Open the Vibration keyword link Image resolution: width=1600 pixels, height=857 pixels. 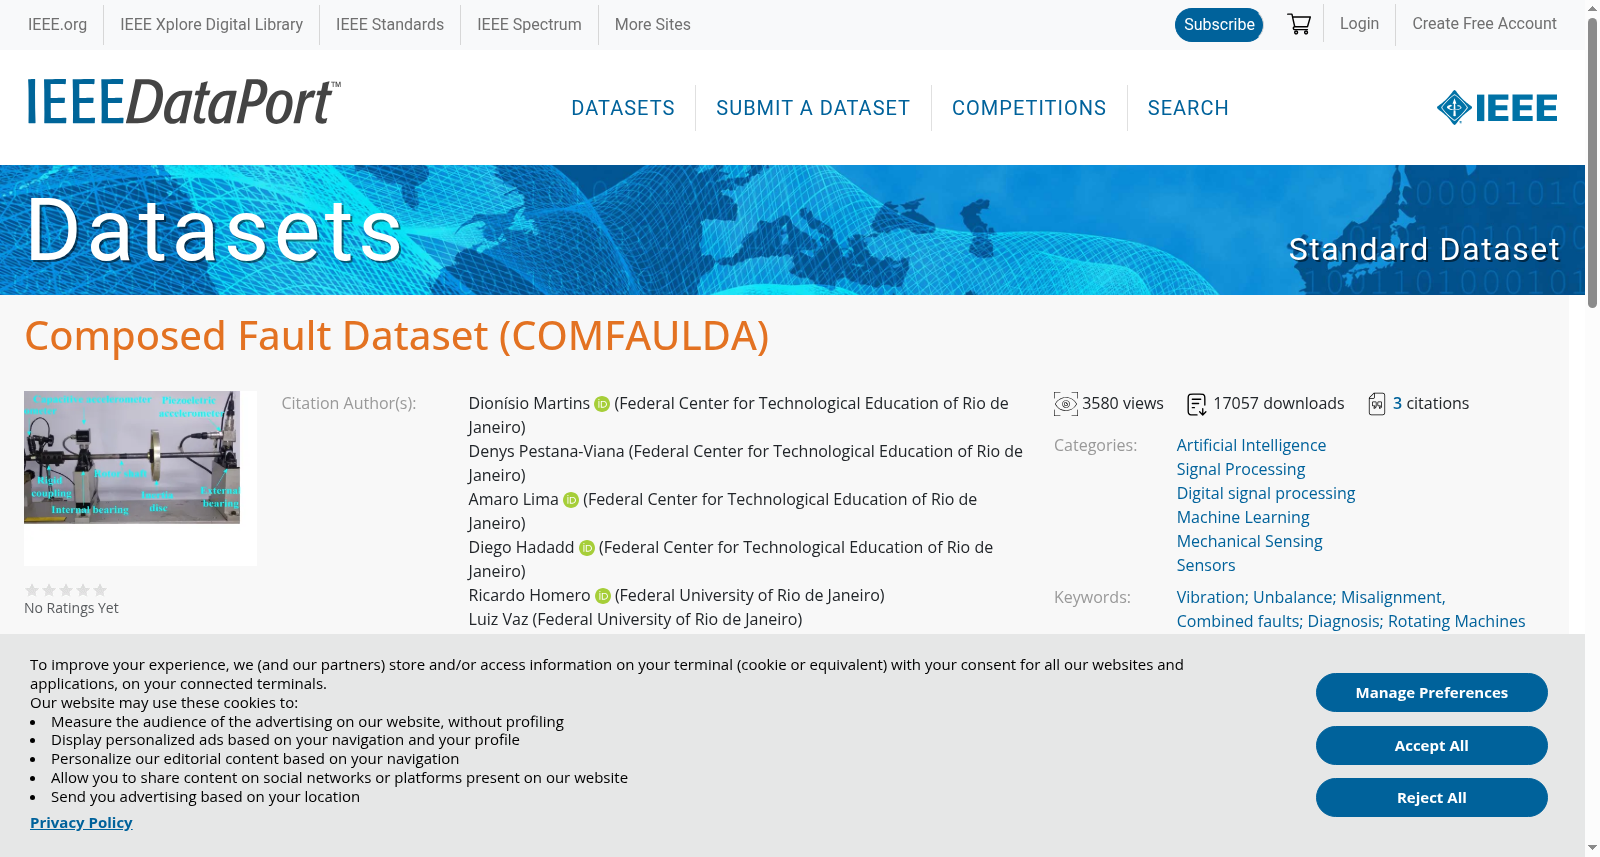pyautogui.click(x=1212, y=597)
